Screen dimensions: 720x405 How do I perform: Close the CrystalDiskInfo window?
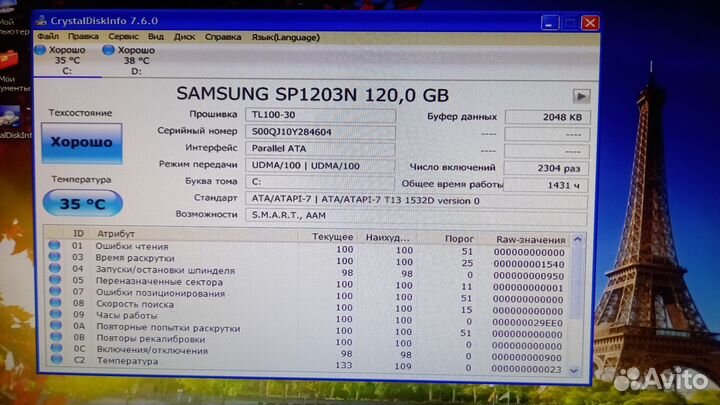590,22
